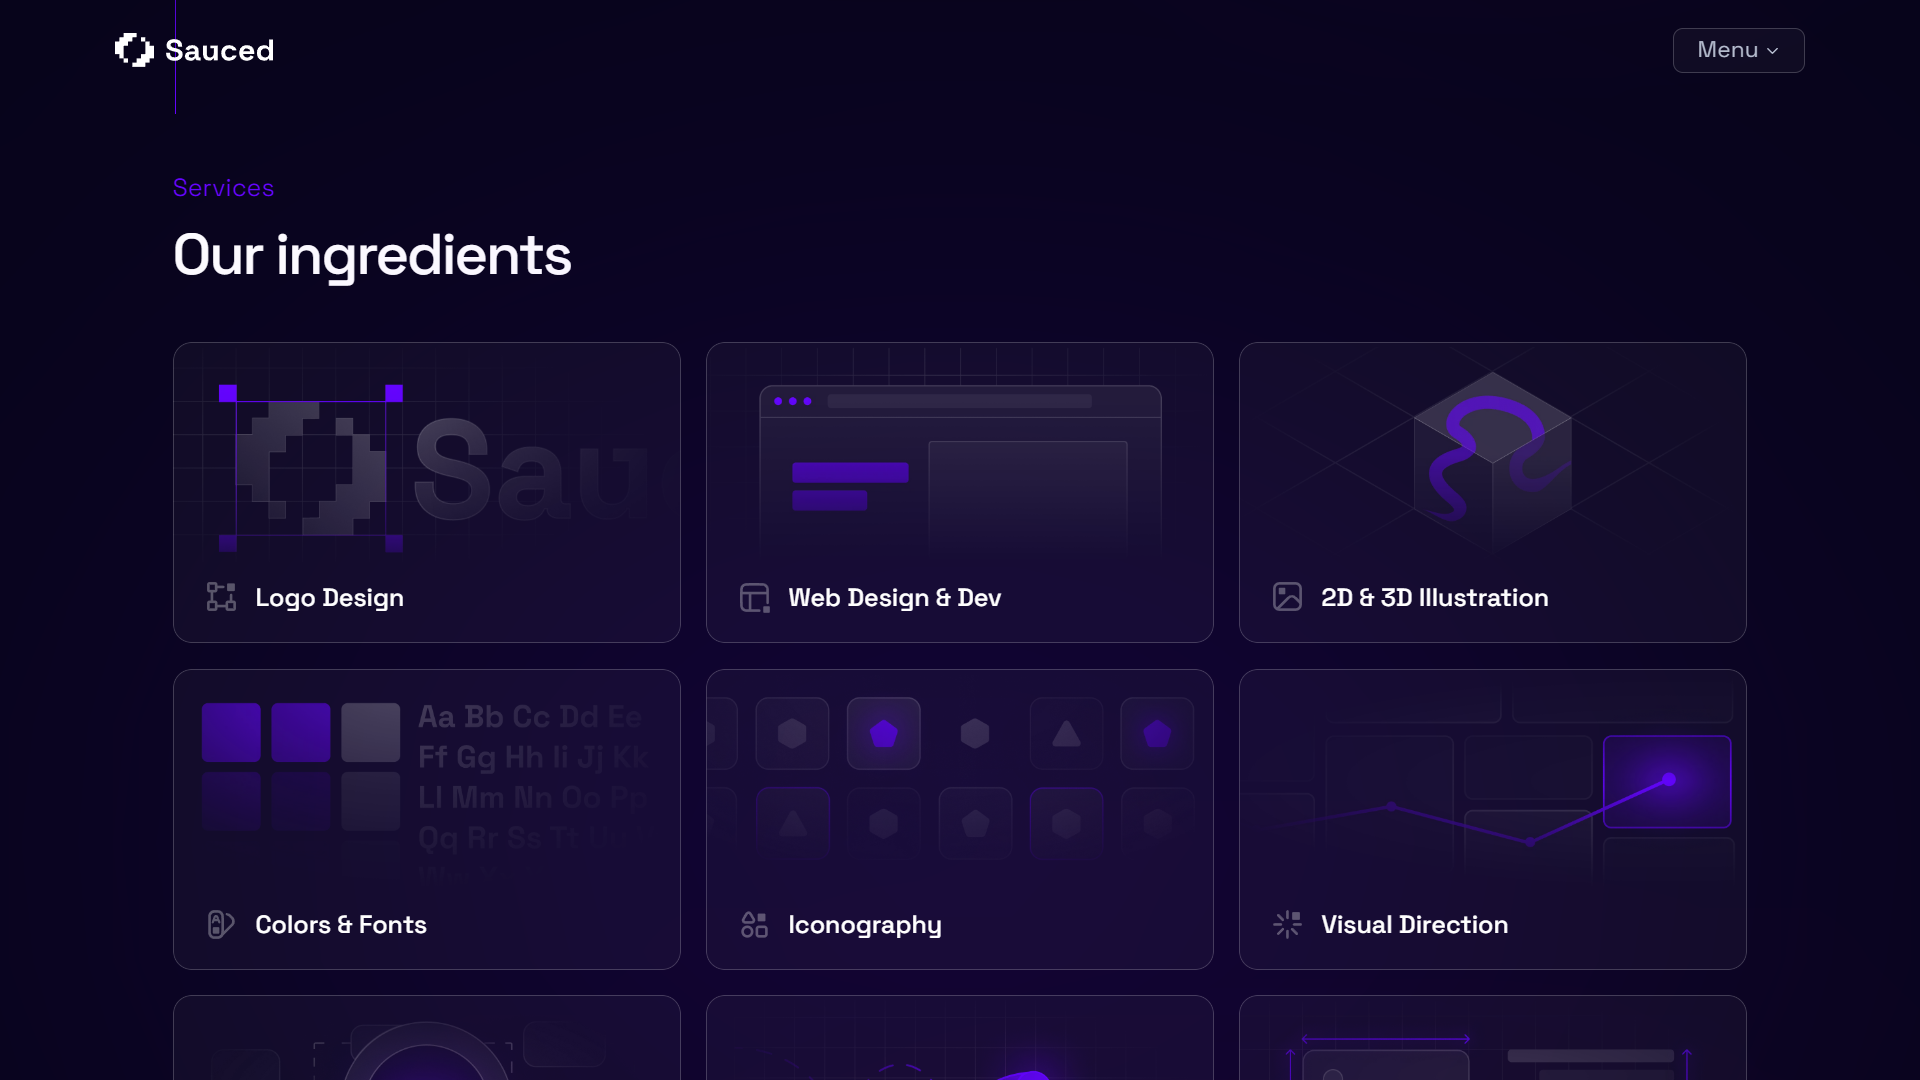Click the first purple color swatch
Image resolution: width=1920 pixels, height=1080 pixels.
(x=231, y=732)
